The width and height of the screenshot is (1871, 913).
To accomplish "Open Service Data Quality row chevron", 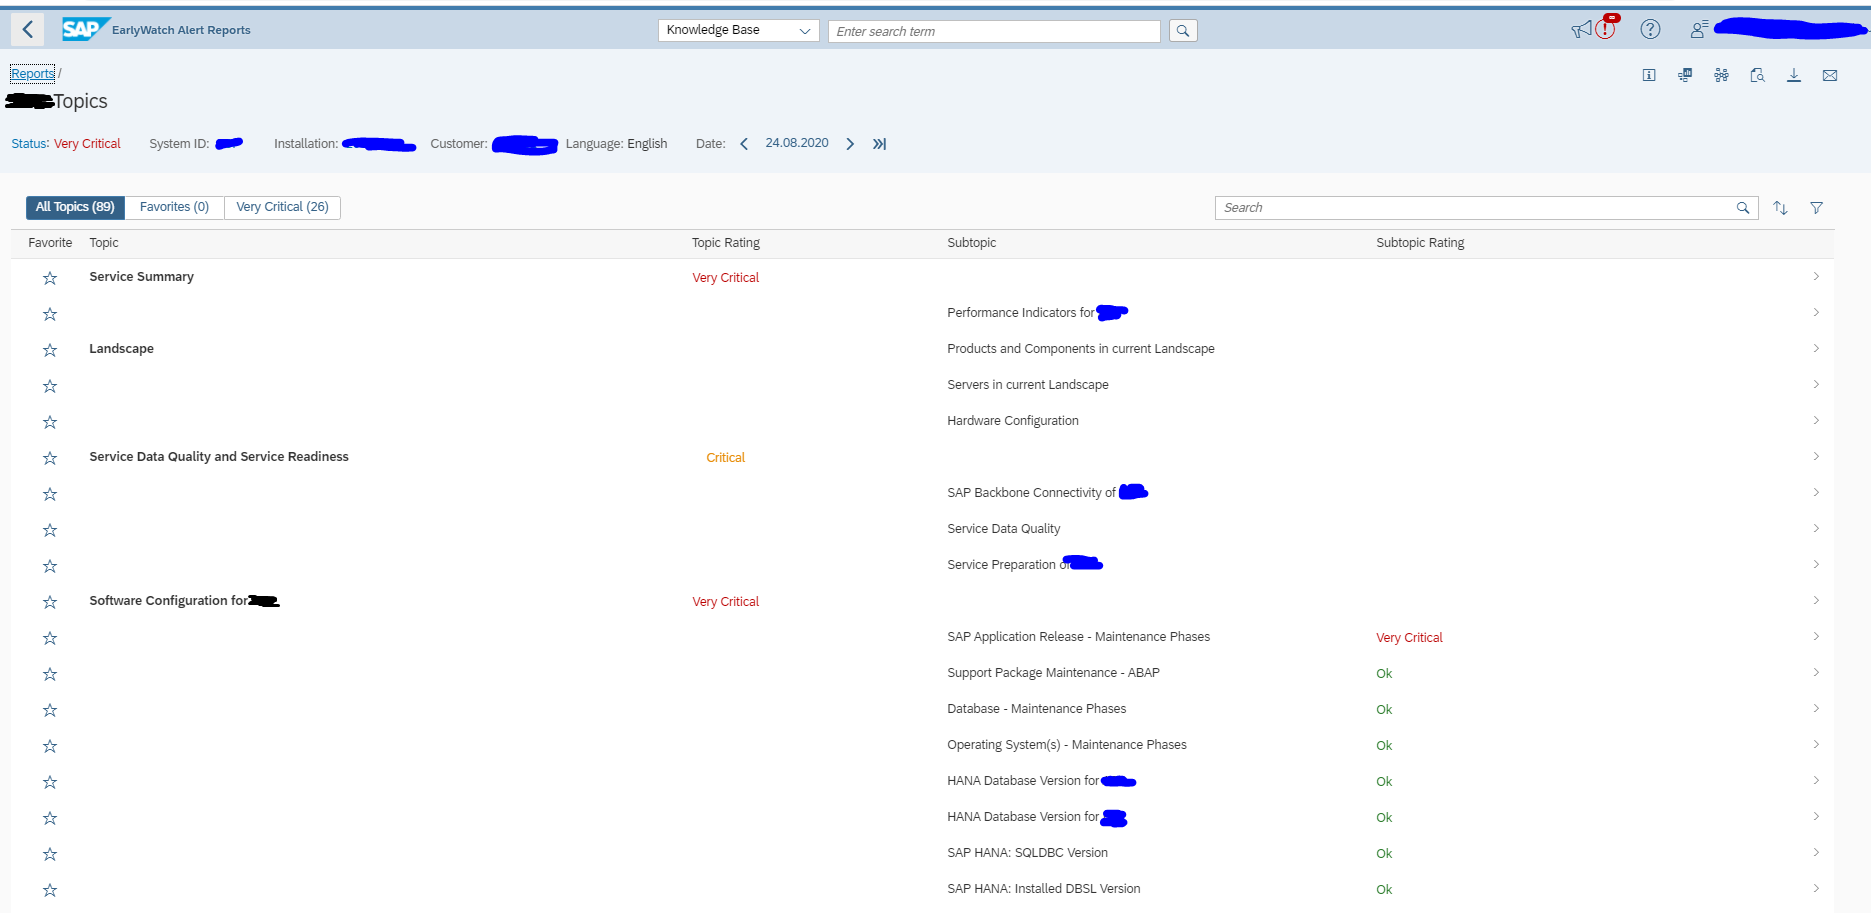I will click(1816, 529).
